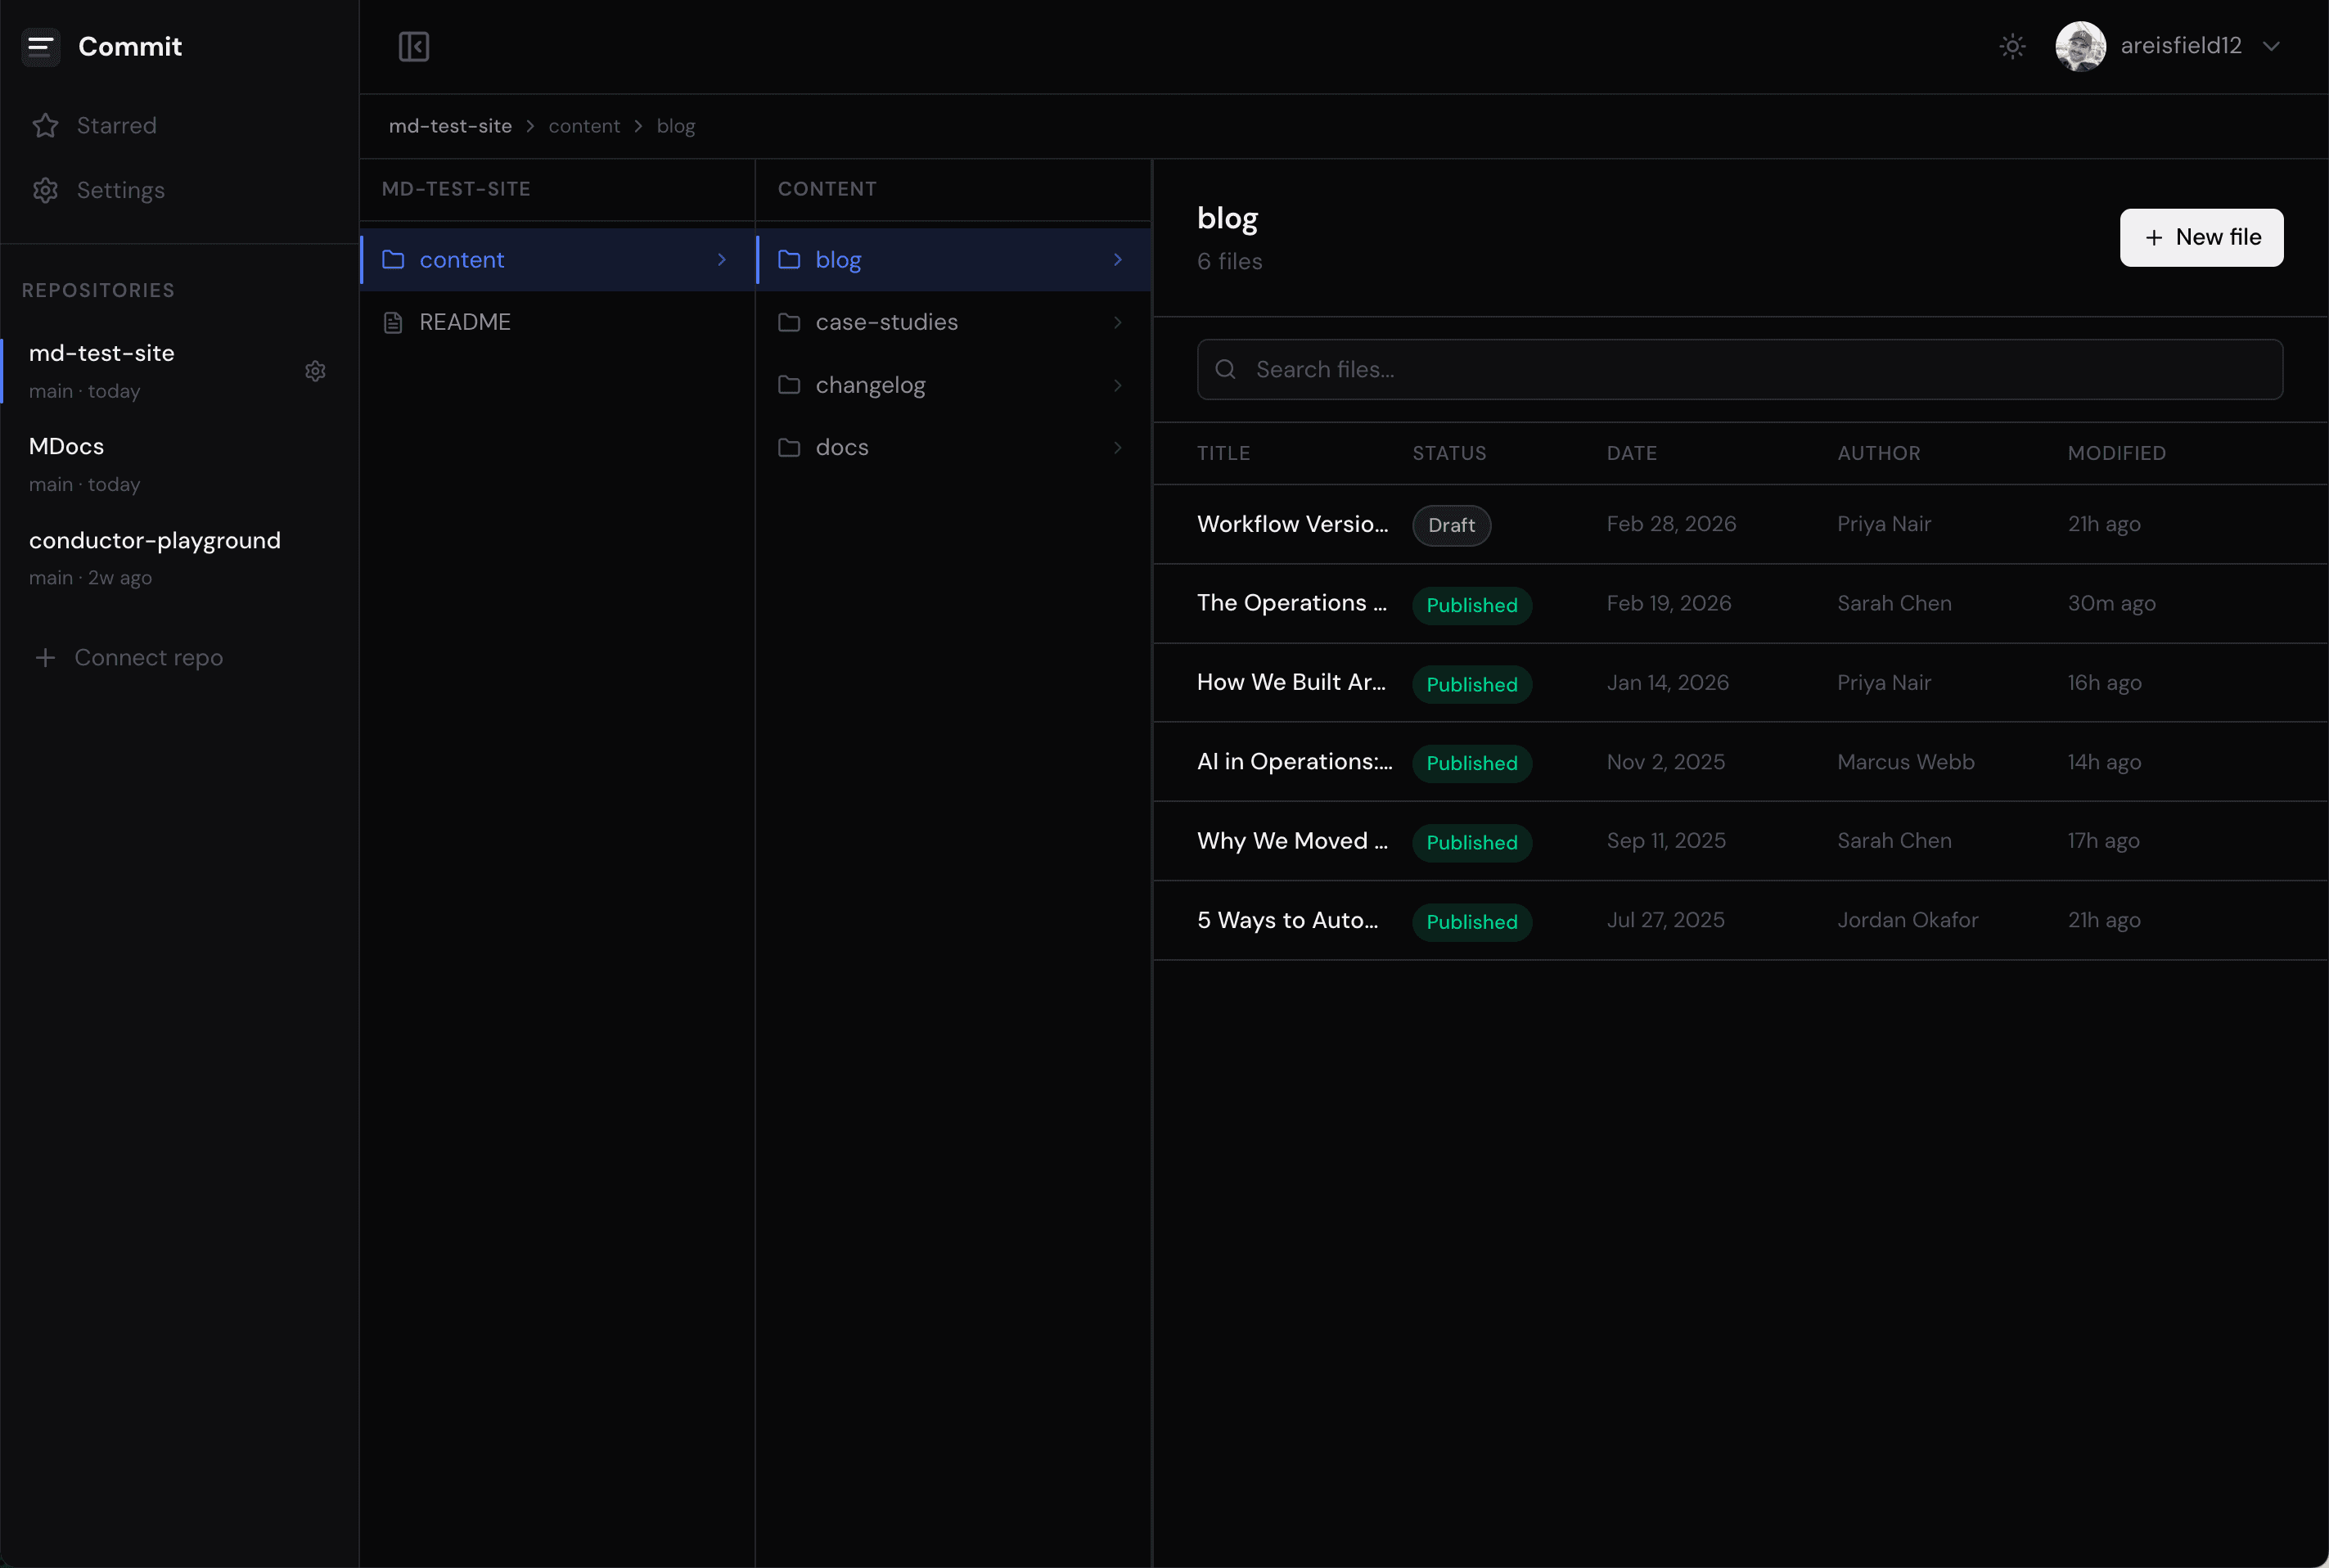Navigate to the content breadcrumb
The height and width of the screenshot is (1568, 2329).
(x=584, y=126)
